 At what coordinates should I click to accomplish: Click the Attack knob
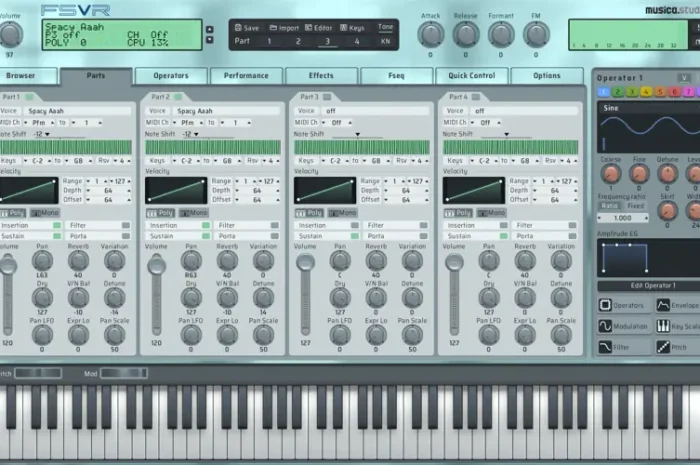(x=430, y=35)
